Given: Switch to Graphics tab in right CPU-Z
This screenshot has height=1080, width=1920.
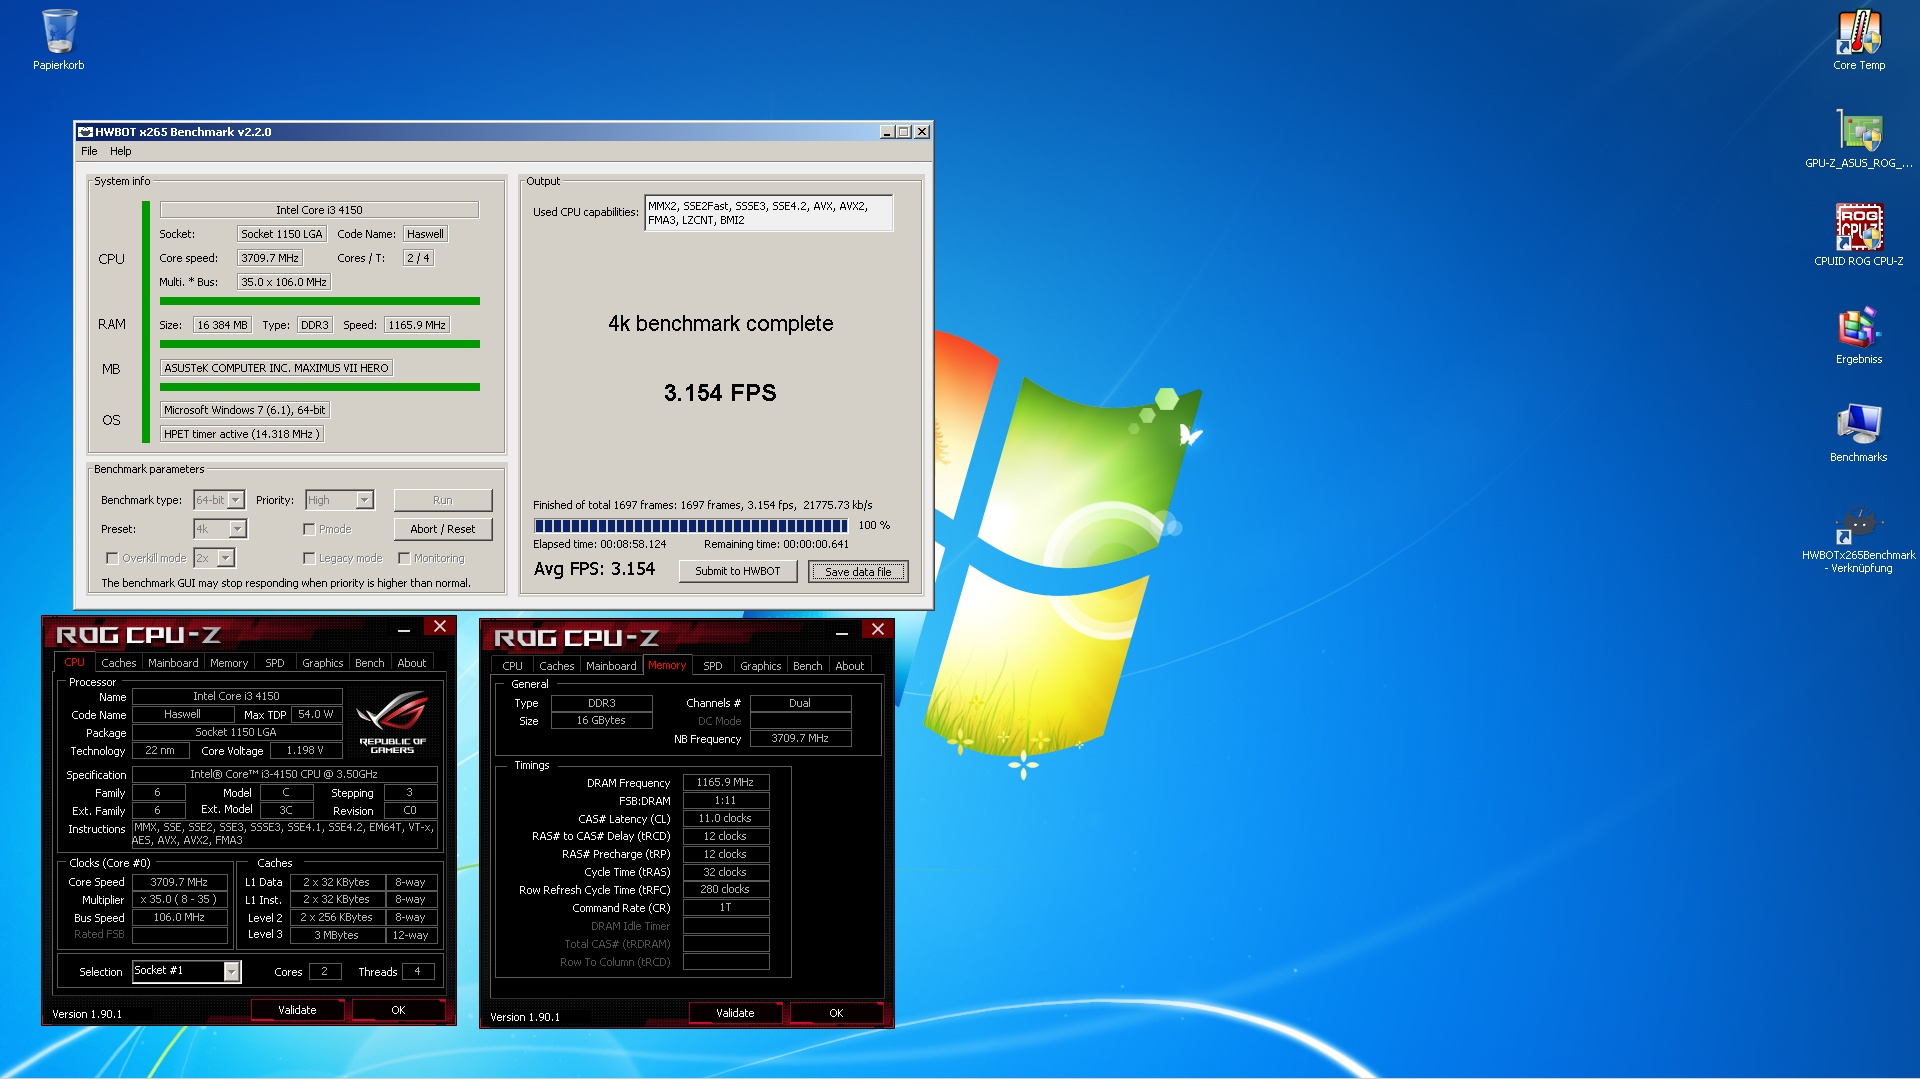Looking at the screenshot, I should [x=761, y=666].
